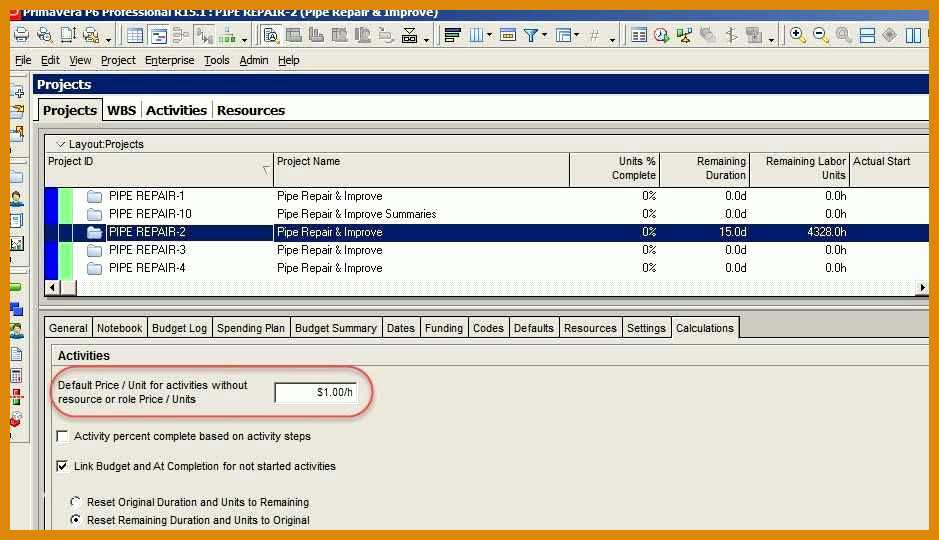Show the Activity Table layout icon

(135, 35)
